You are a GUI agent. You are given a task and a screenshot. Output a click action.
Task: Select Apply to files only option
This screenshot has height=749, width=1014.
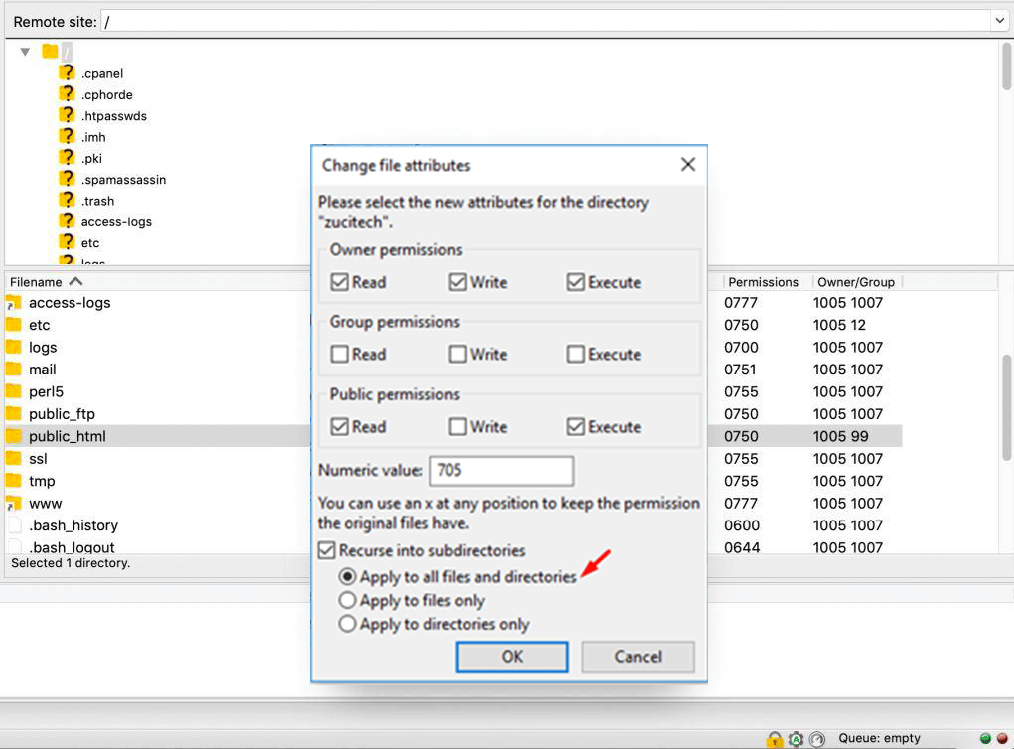[347, 600]
